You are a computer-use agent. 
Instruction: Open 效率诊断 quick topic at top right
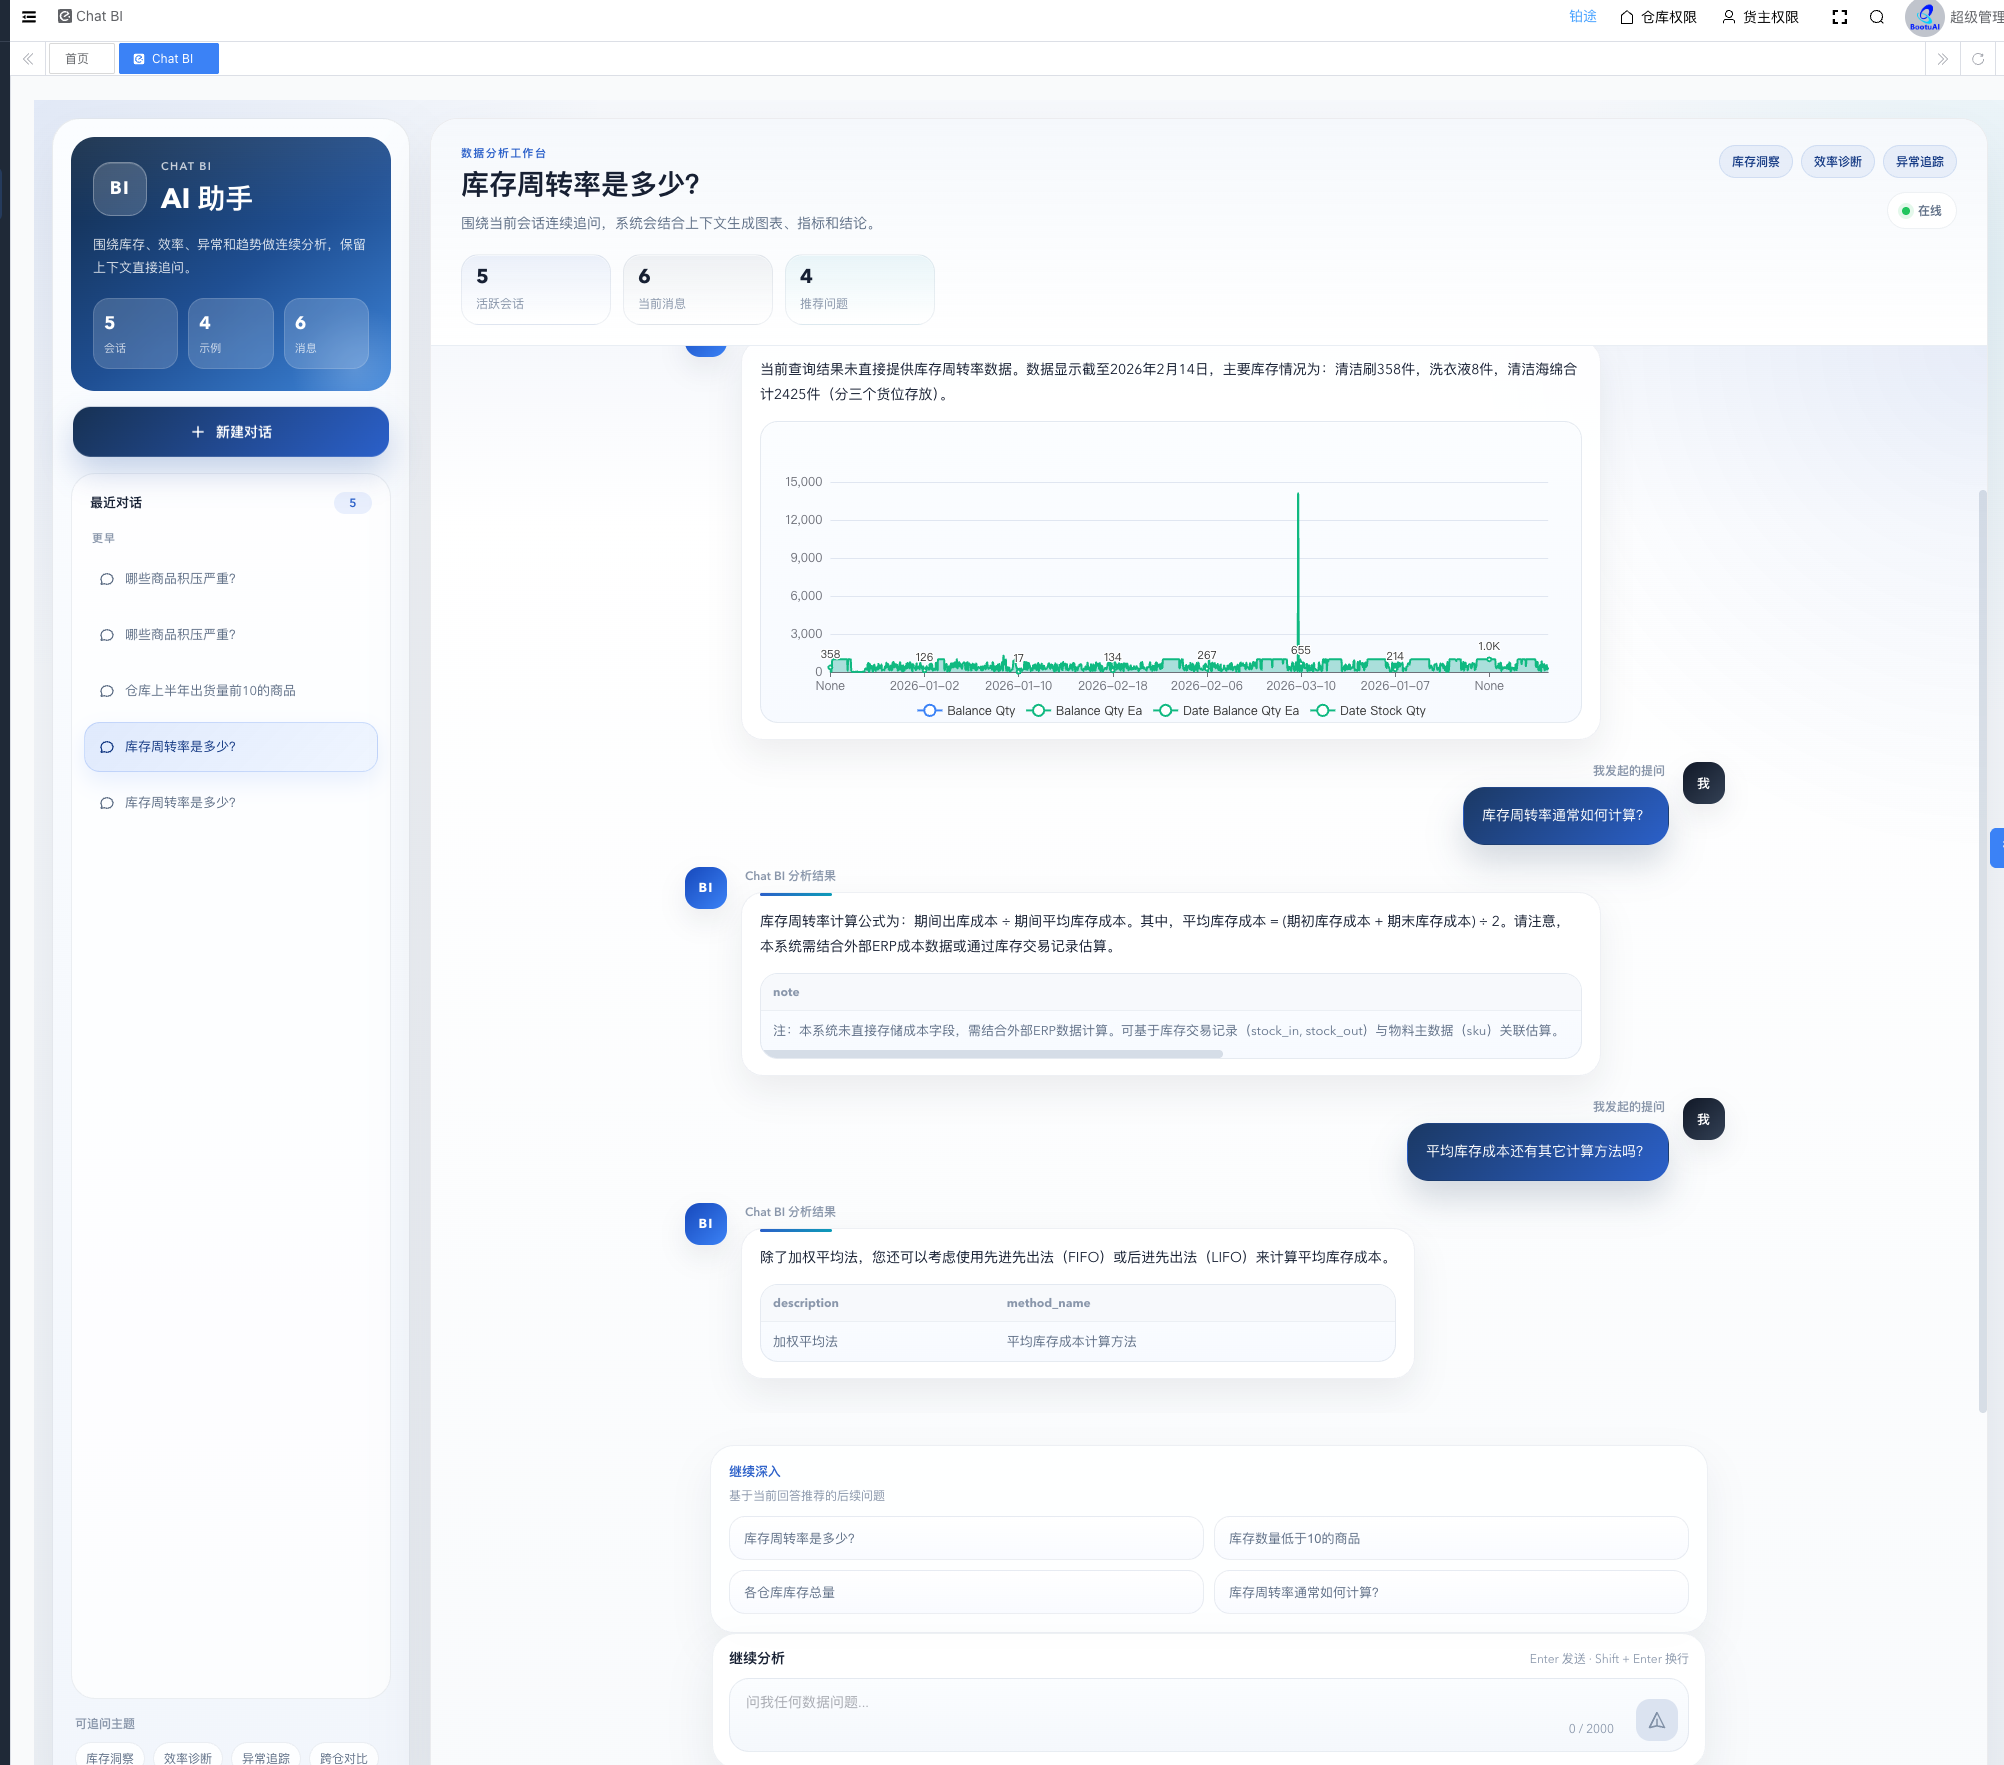pyautogui.click(x=1838, y=162)
